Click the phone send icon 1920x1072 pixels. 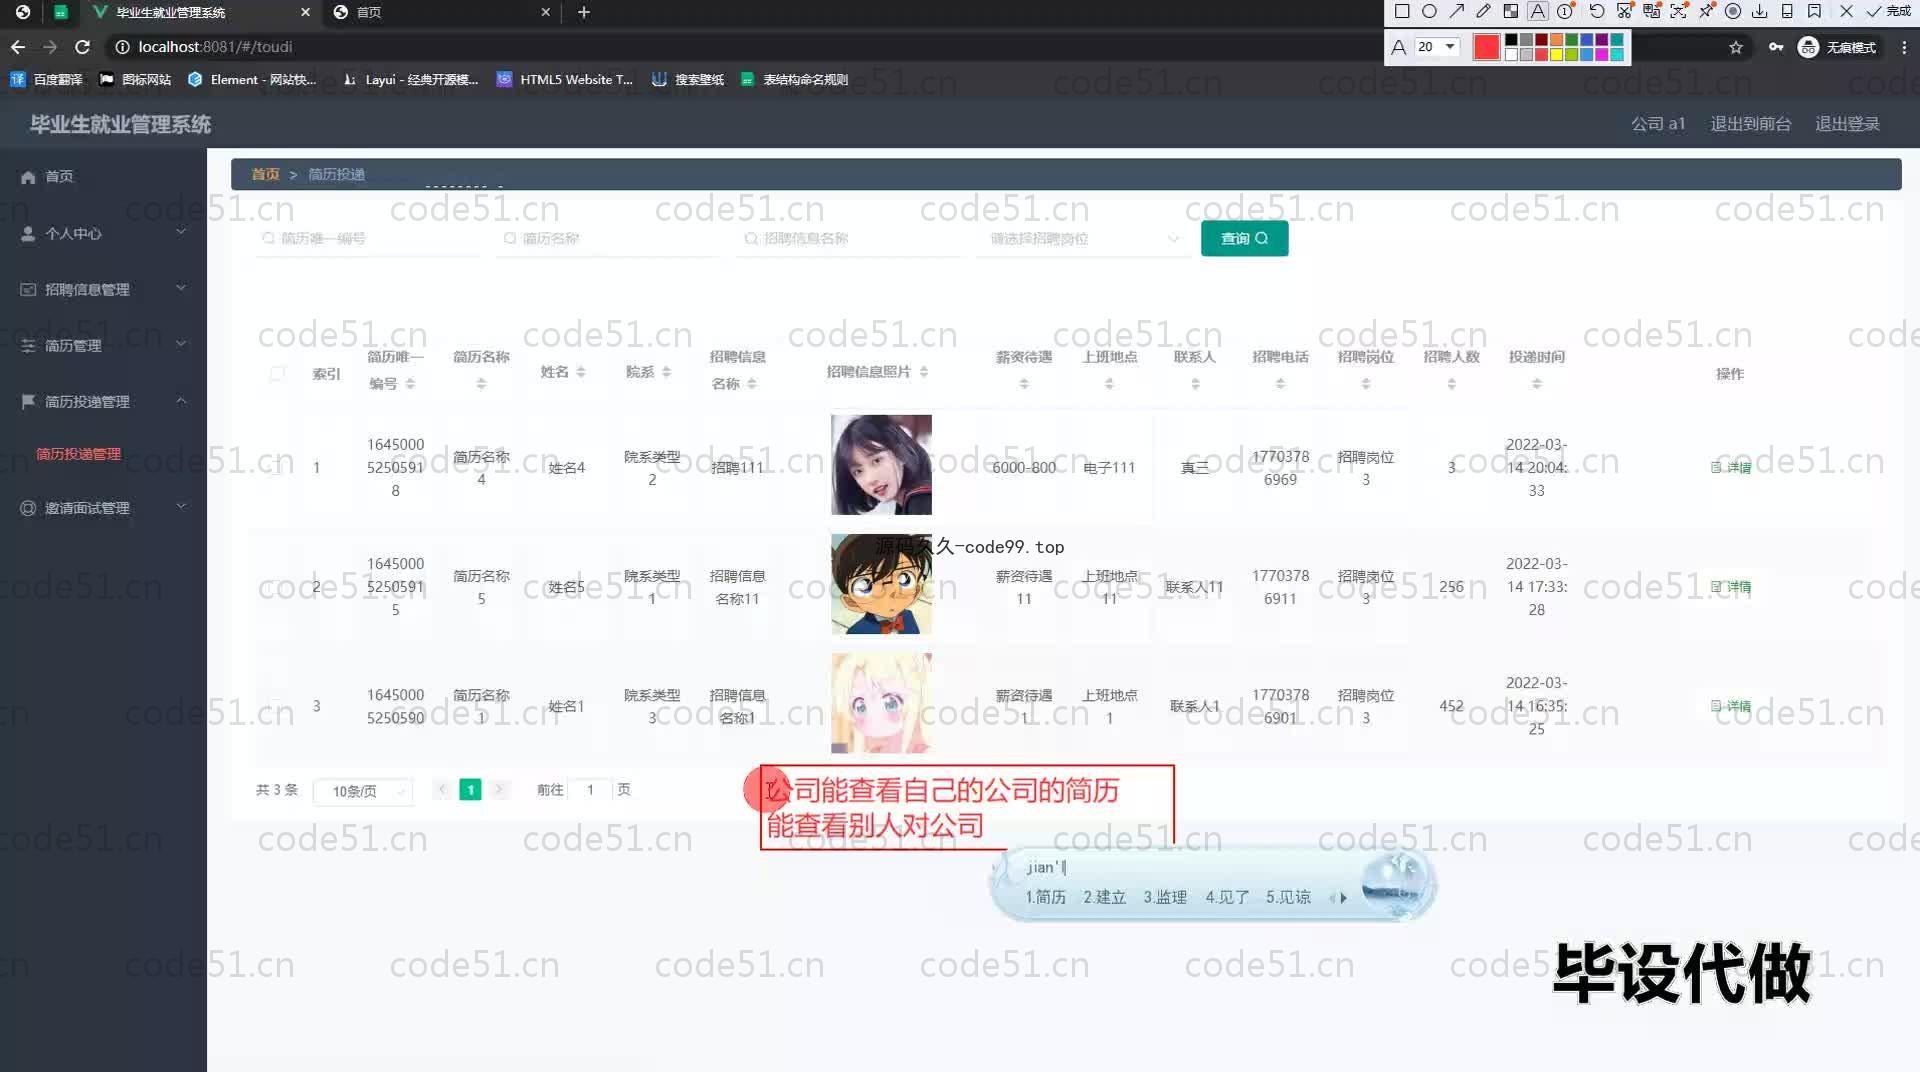1787,12
